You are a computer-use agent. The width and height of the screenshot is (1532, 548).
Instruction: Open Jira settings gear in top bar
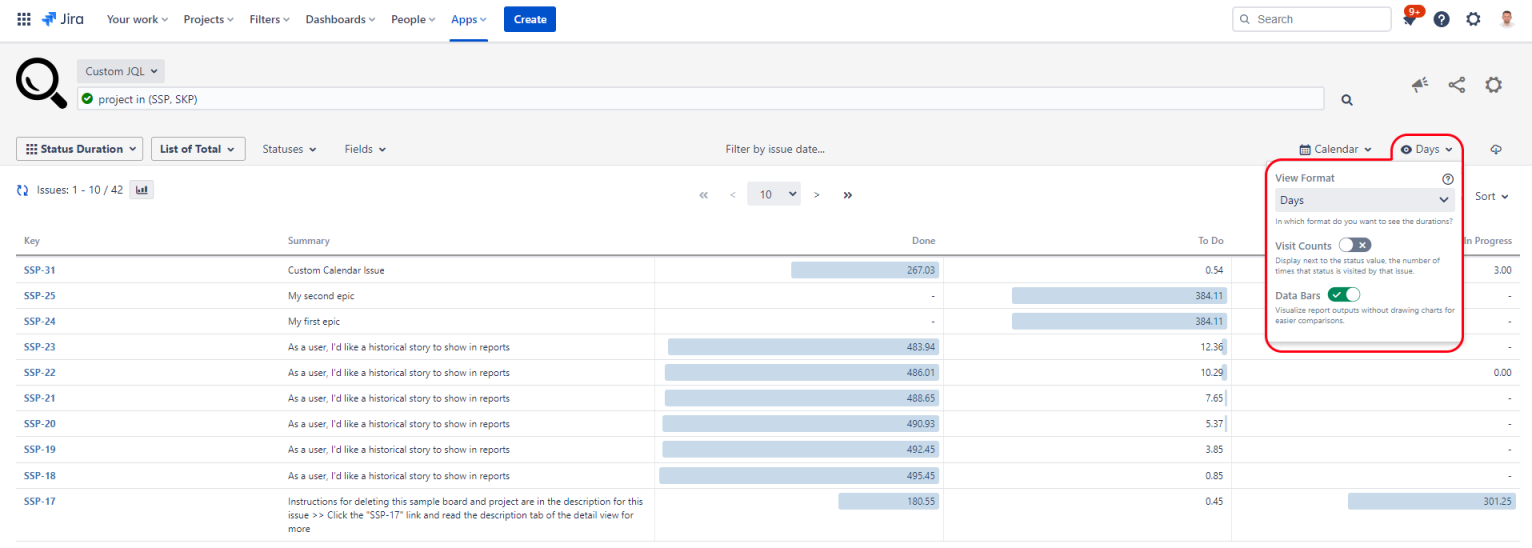click(1473, 19)
